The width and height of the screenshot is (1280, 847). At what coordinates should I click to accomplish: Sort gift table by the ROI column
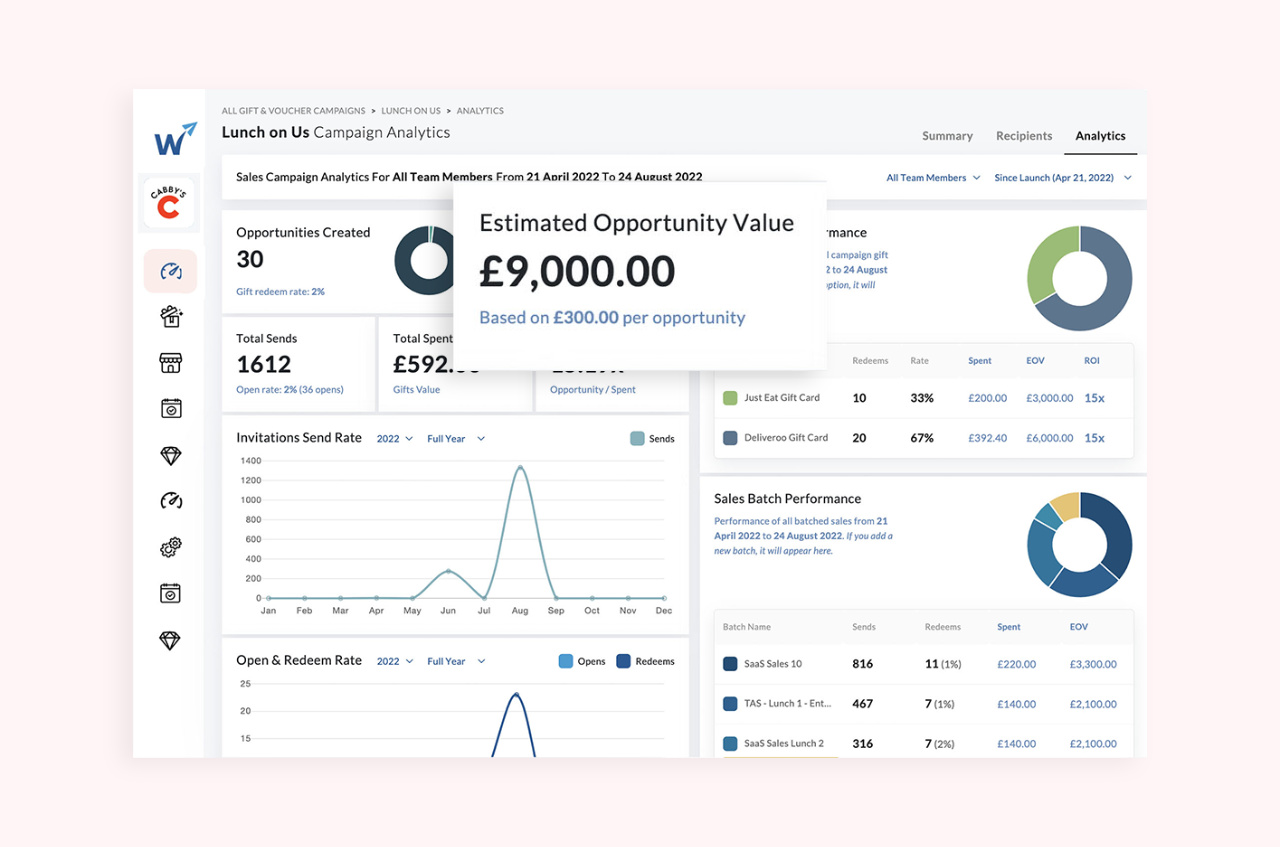(x=1092, y=360)
